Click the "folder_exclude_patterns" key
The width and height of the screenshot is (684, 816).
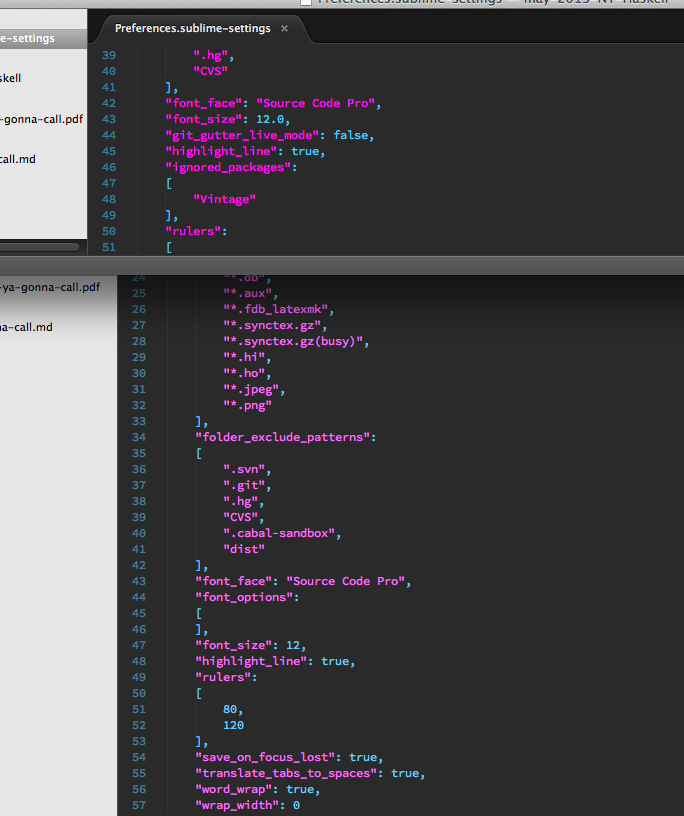click(x=285, y=437)
